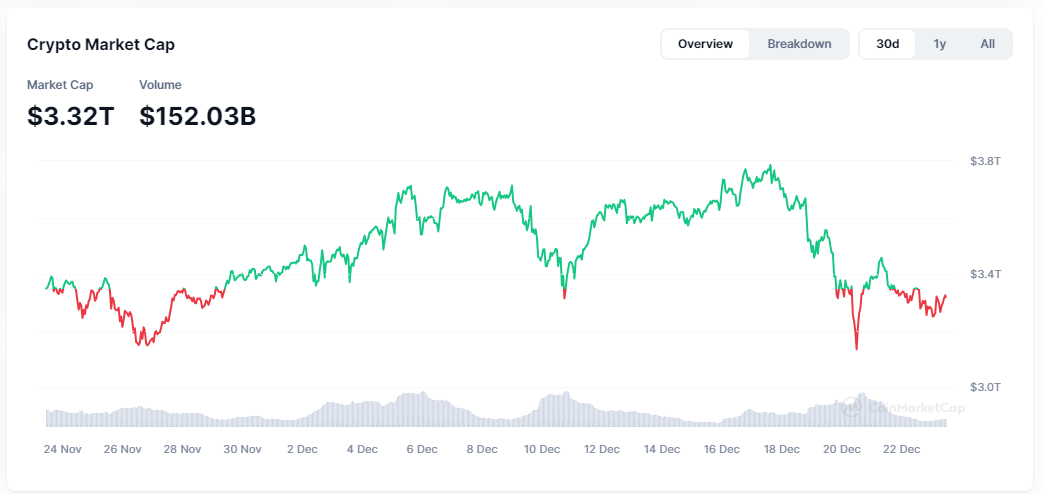Click the chart peak near 18 Dec
1045x494 pixels.
(x=770, y=167)
